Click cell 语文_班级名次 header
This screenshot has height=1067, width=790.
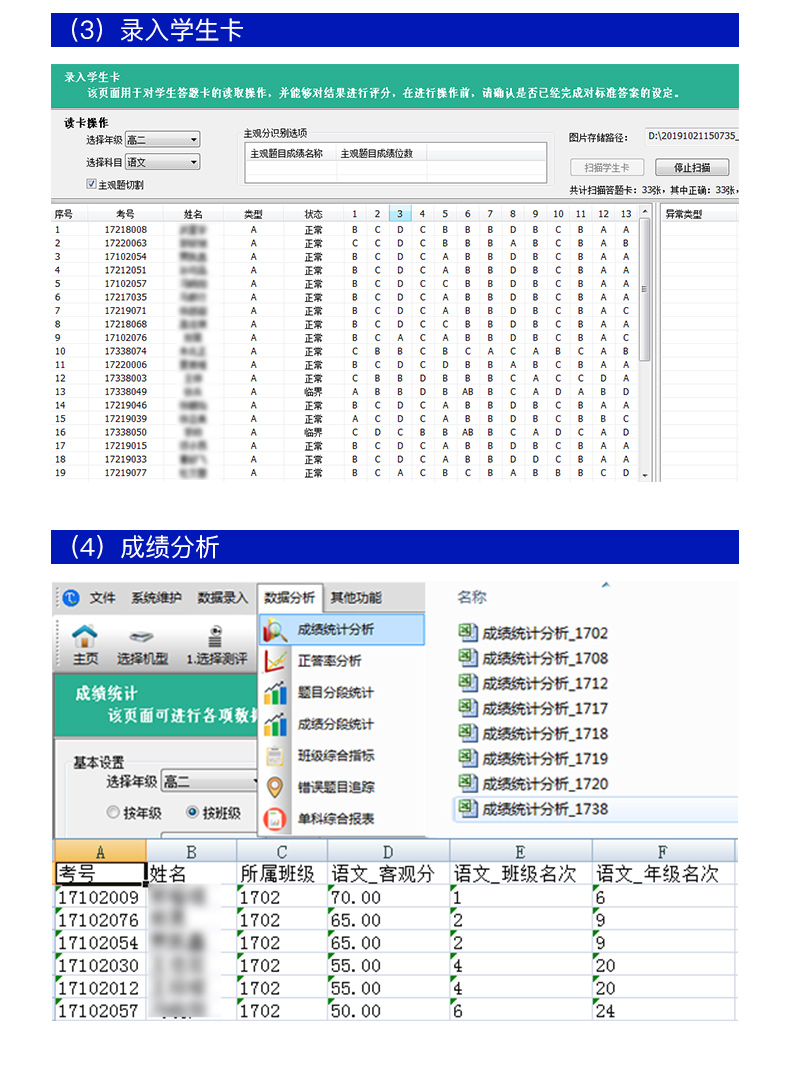[521, 874]
